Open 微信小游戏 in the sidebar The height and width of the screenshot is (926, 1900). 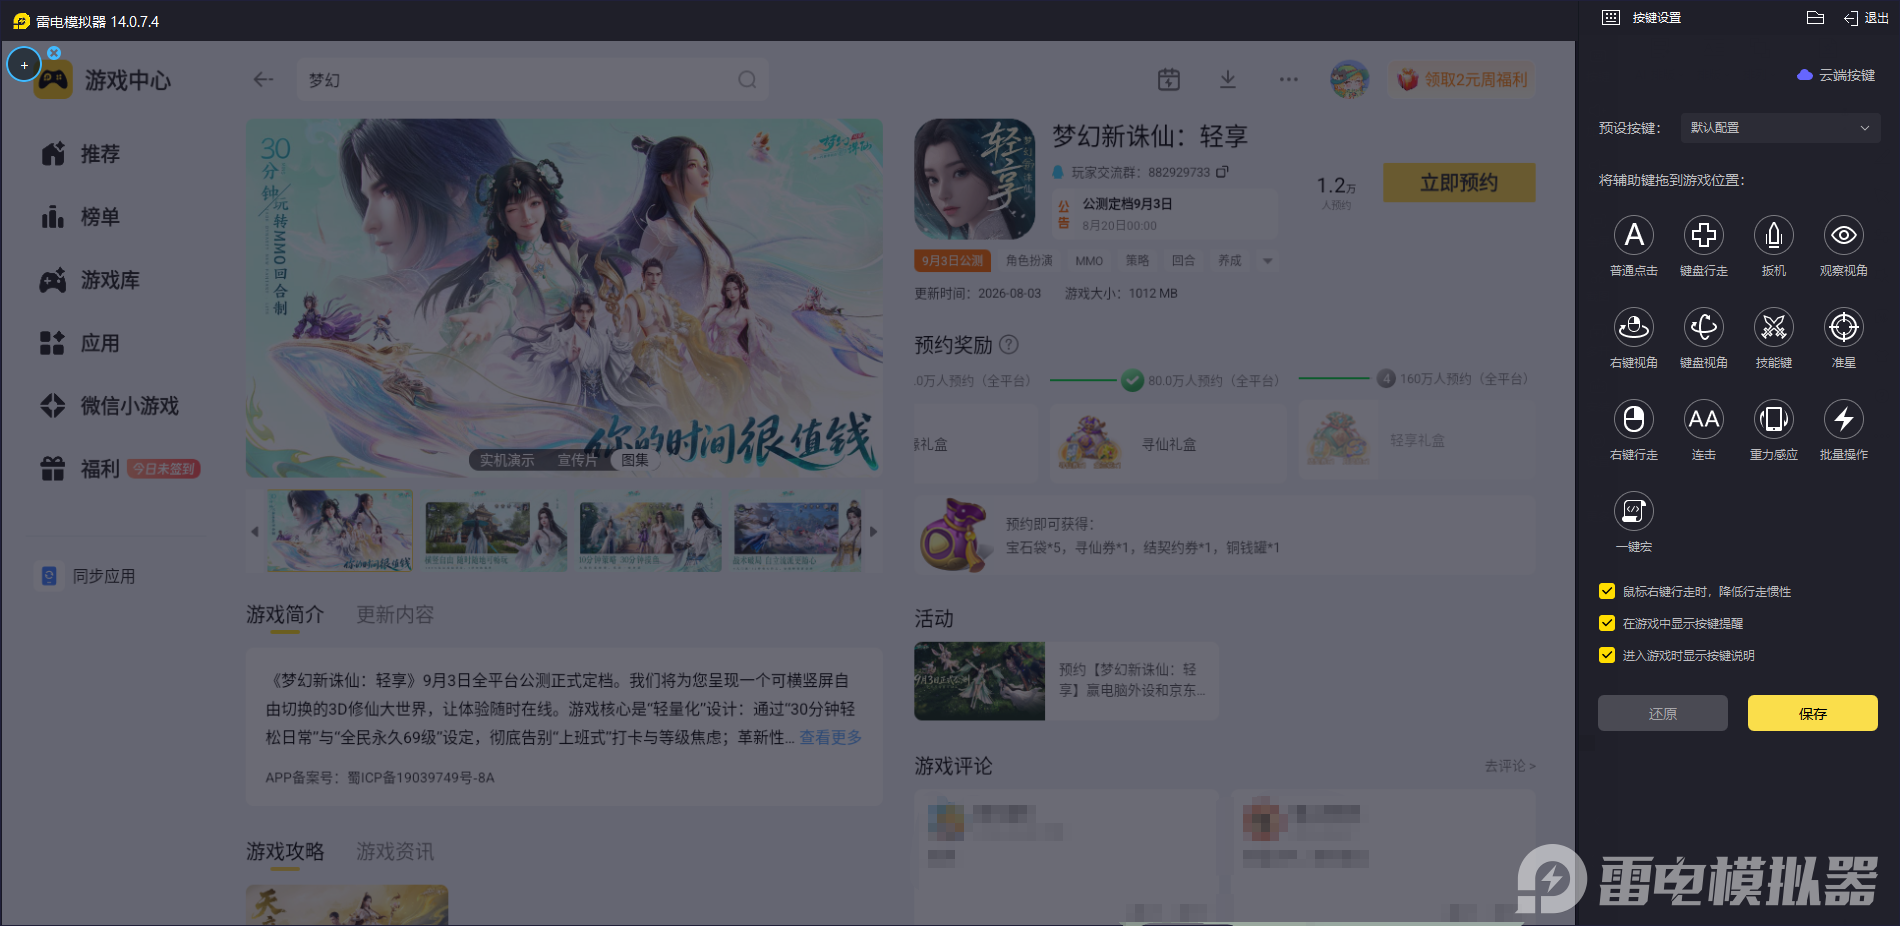click(x=109, y=406)
